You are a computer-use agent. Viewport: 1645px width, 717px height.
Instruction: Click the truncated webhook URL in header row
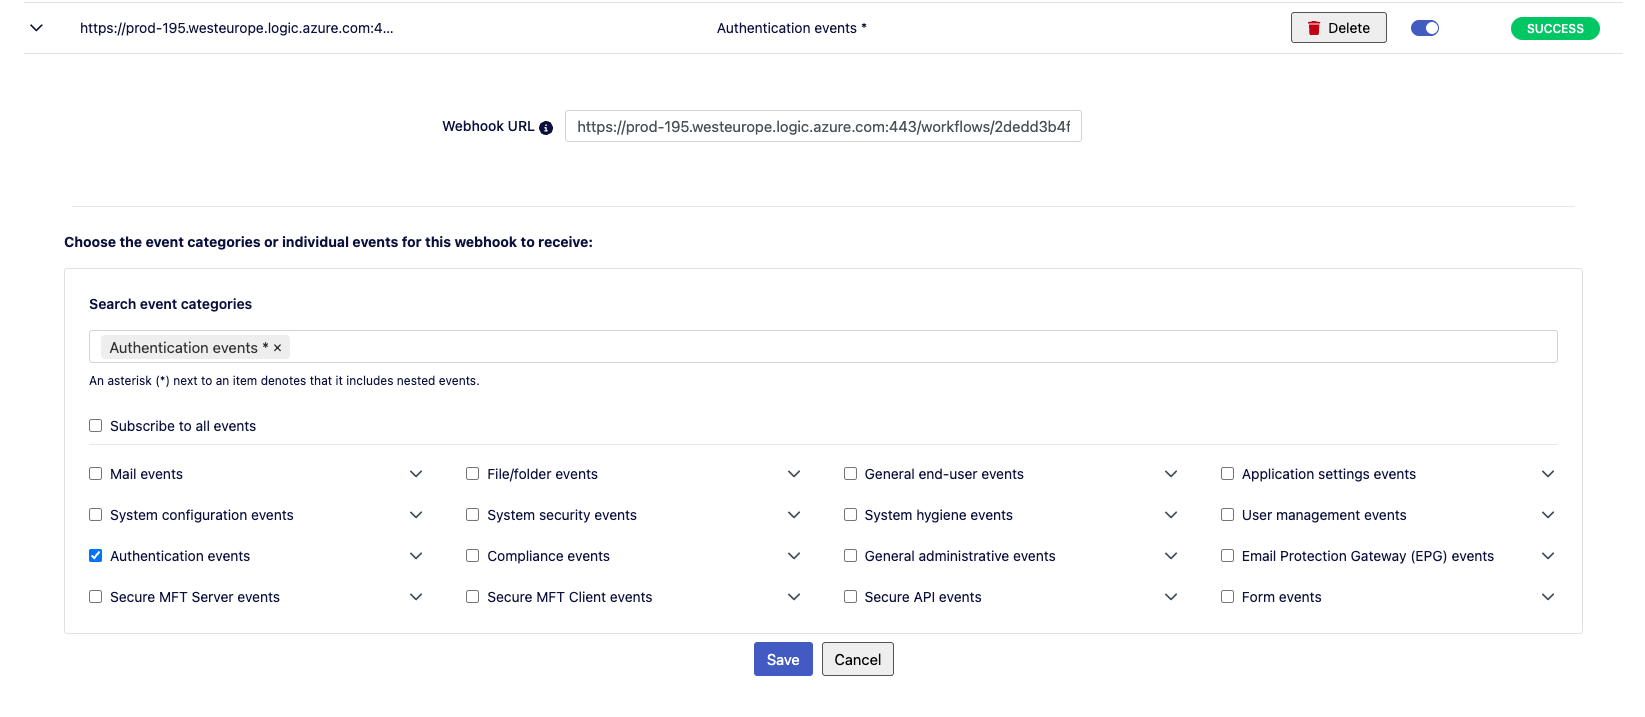click(237, 28)
